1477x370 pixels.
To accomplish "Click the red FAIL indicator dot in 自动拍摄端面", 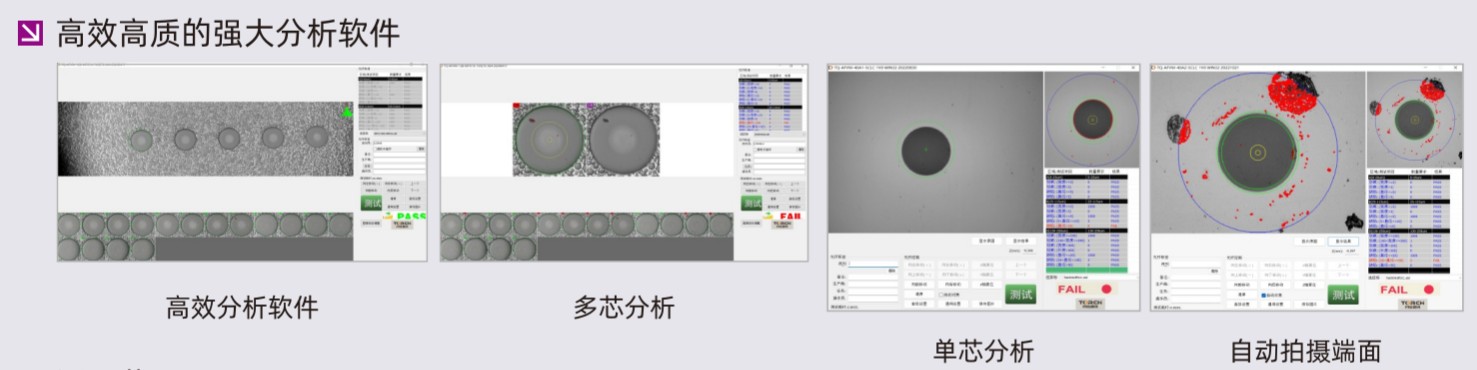I will [1429, 290].
